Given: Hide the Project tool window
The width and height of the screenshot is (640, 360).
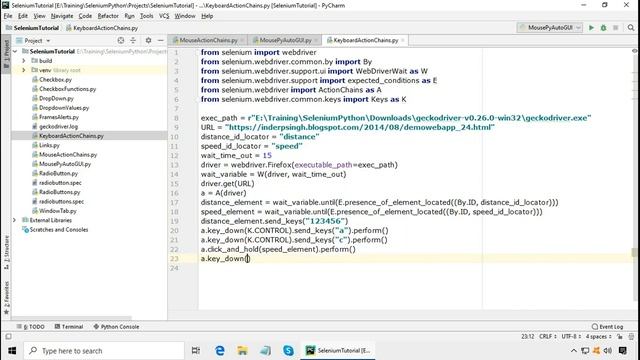Looking at the screenshot, I should [160, 40].
